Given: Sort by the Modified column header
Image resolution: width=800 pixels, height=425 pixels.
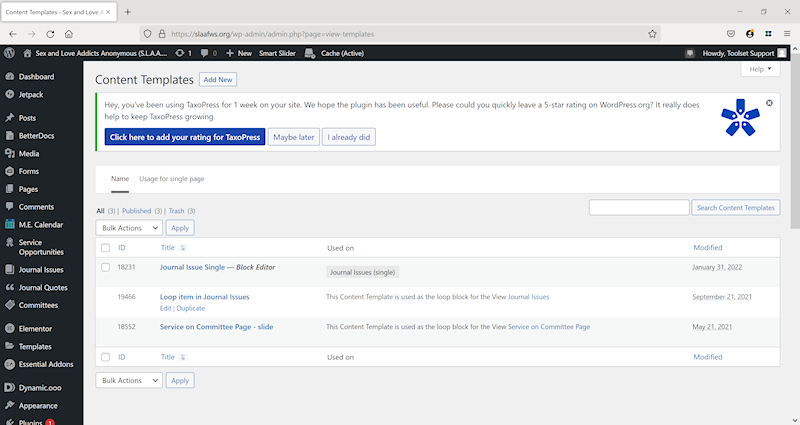Looking at the screenshot, I should tap(708, 247).
